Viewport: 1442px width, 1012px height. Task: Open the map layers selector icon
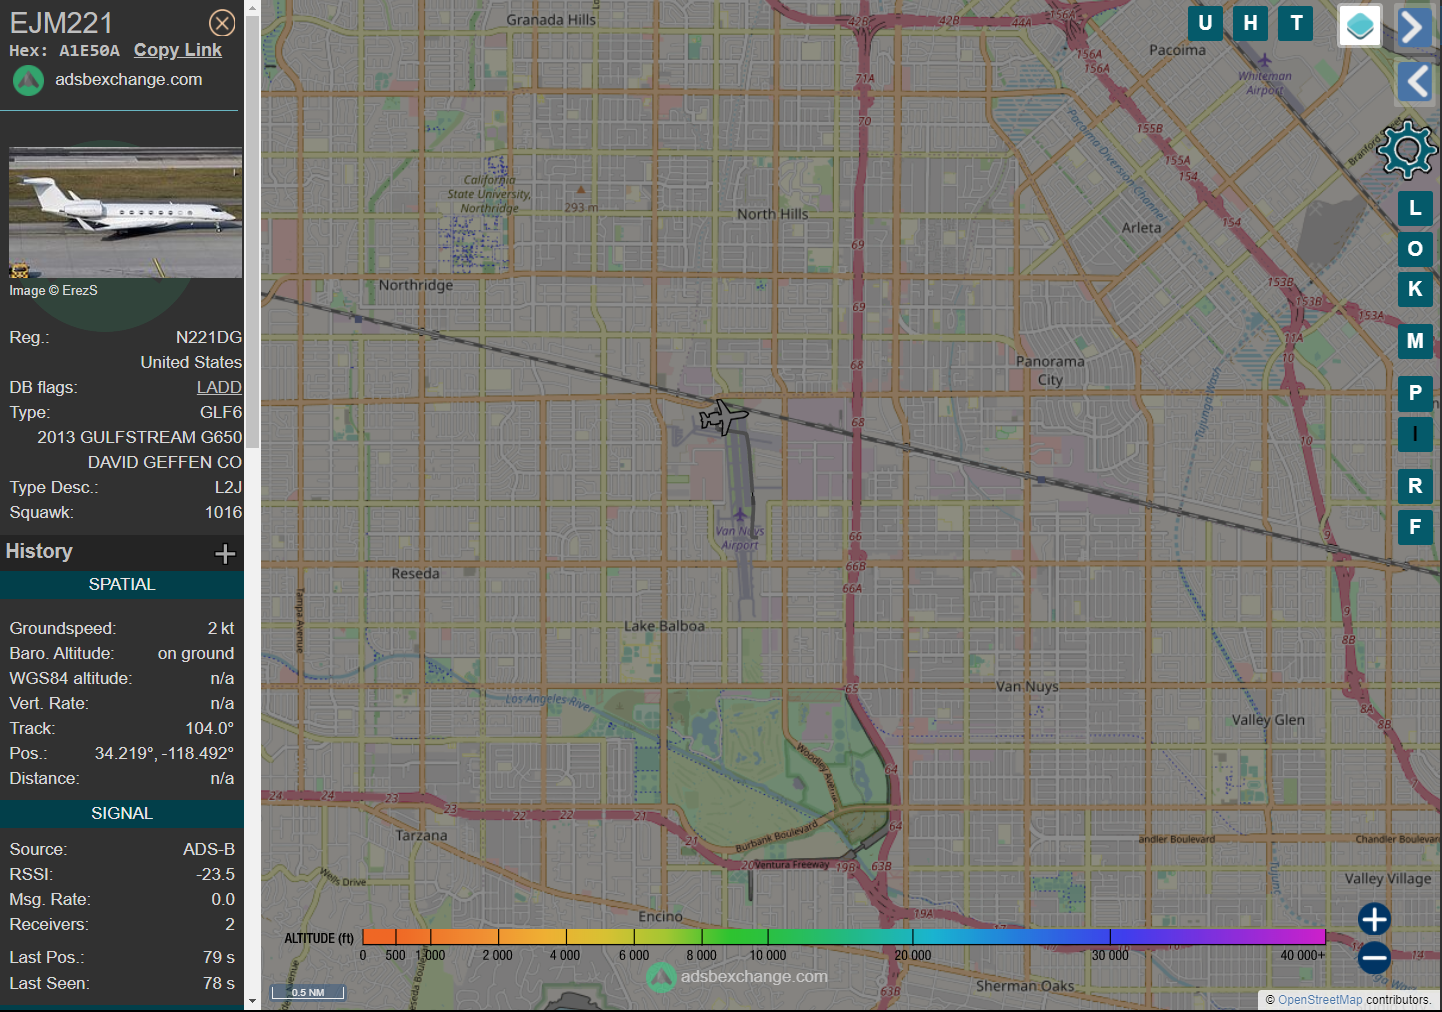pos(1360,26)
